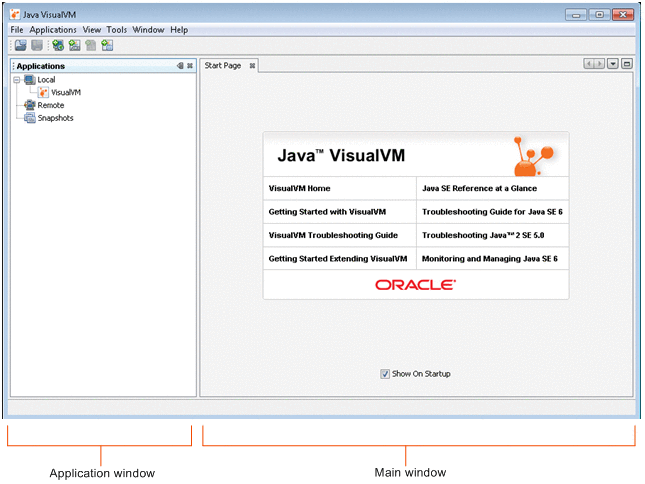Select the Remote node in the tree

click(x=50, y=105)
